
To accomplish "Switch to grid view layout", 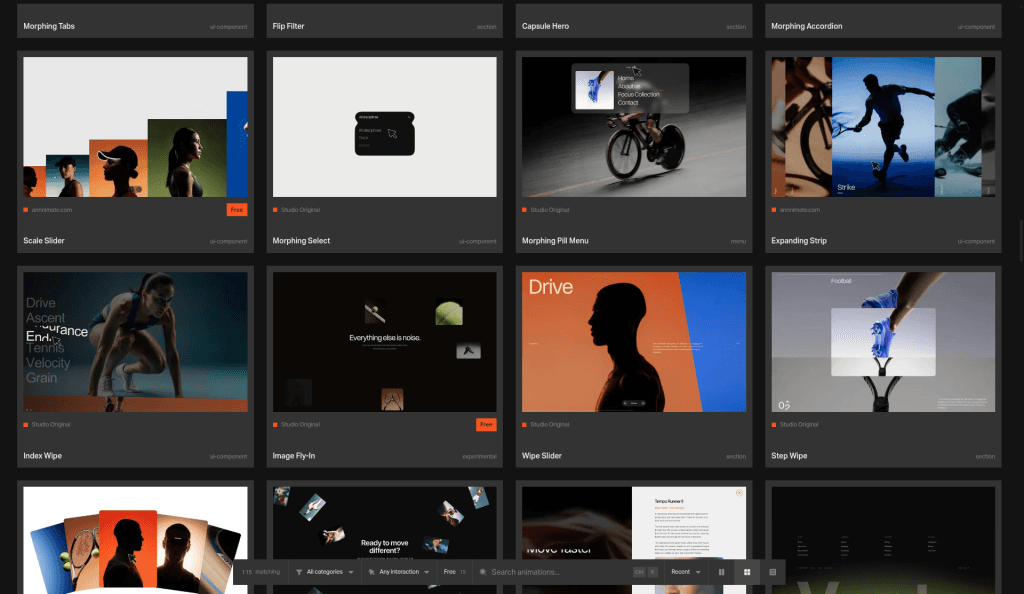I will click(x=747, y=572).
